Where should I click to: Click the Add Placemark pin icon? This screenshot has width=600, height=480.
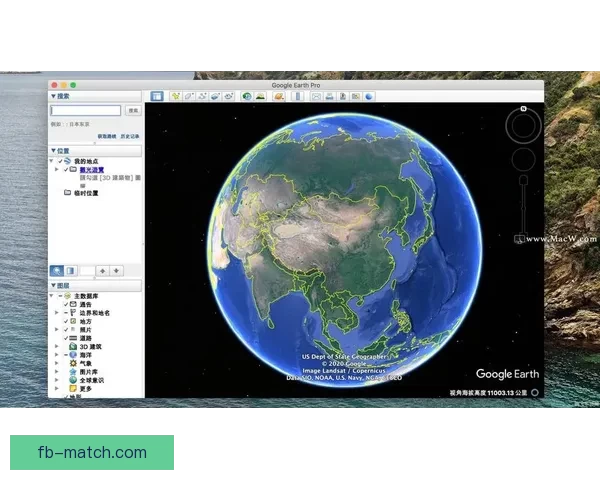pyautogui.click(x=175, y=96)
